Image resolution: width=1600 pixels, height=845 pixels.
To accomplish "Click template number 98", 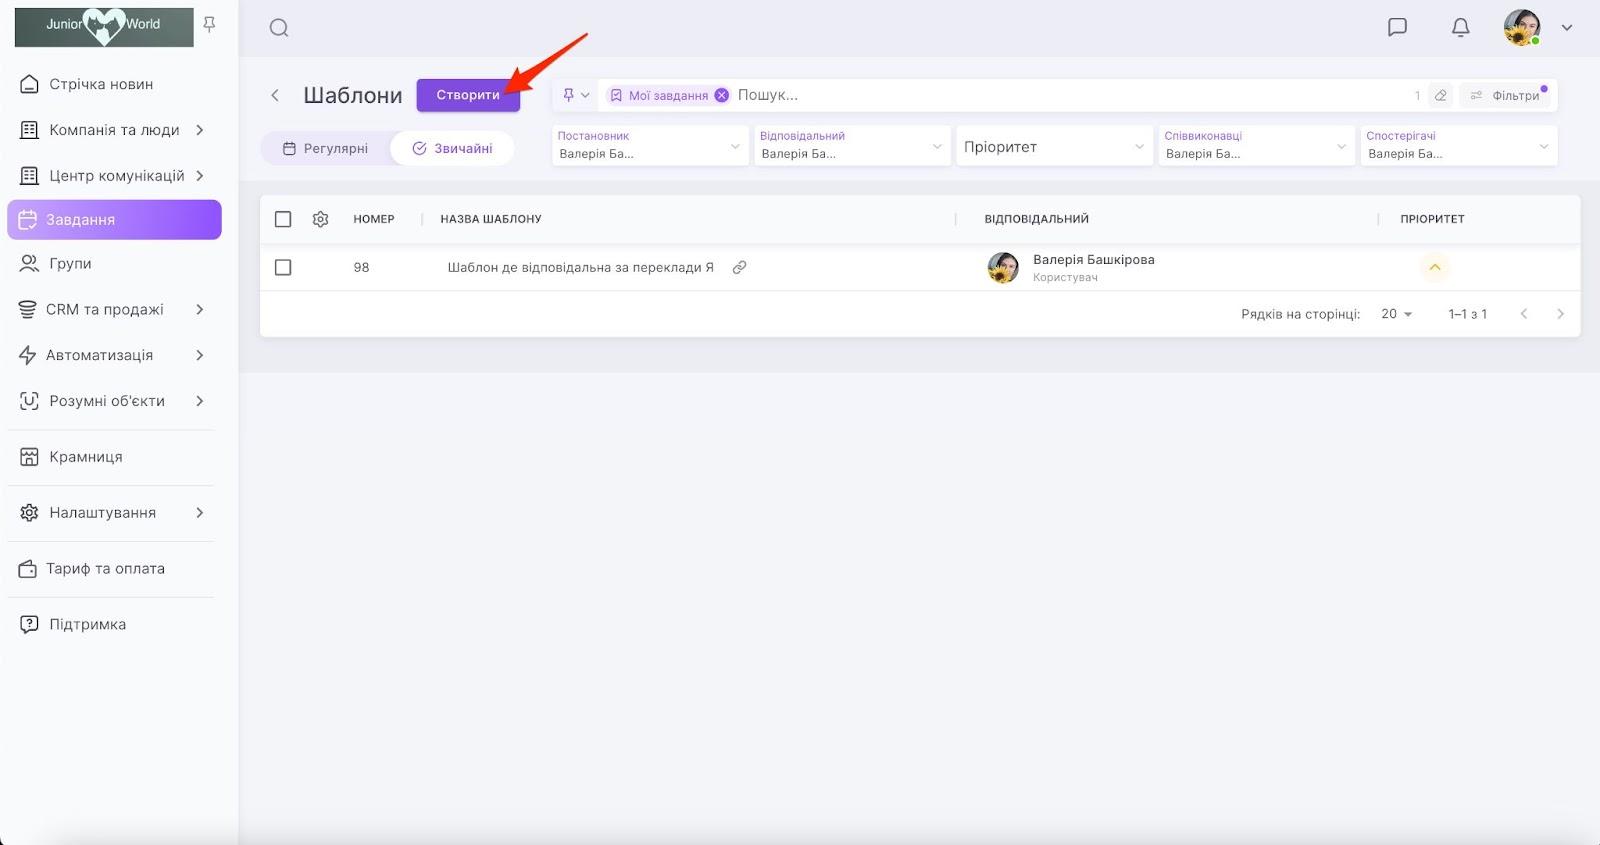I will tap(362, 267).
